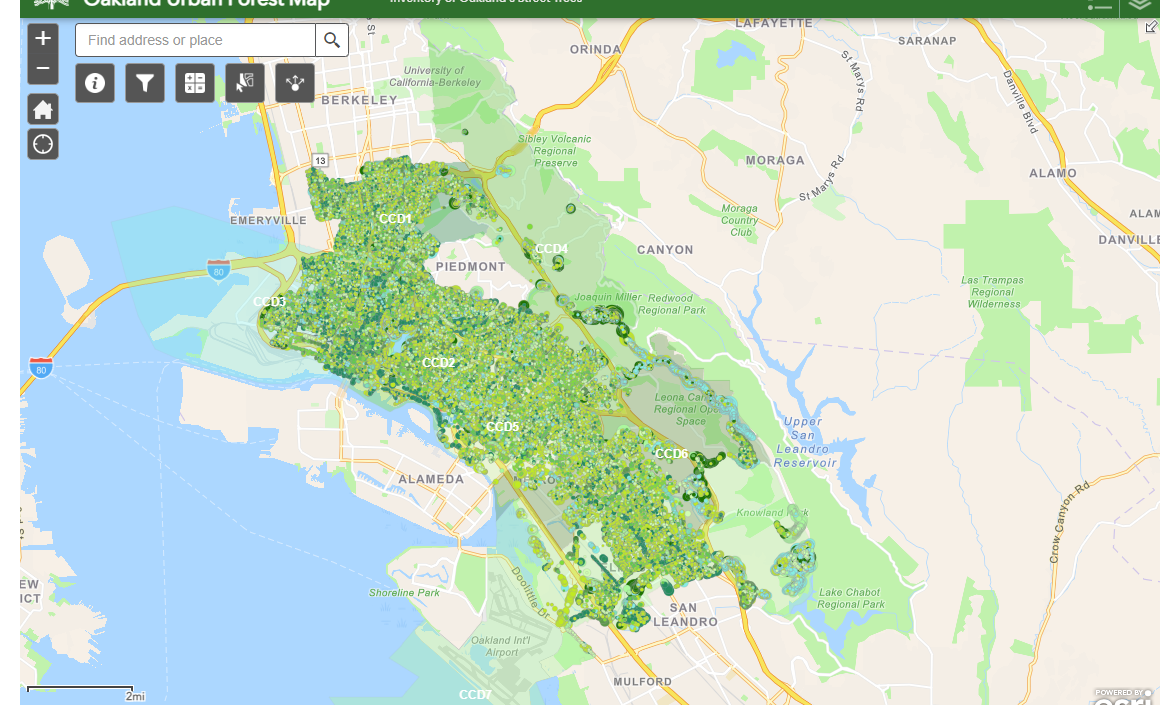Image resolution: width=1176 pixels, height=705 pixels.
Task: Click the Shoreline Park label
Action: coord(404,592)
